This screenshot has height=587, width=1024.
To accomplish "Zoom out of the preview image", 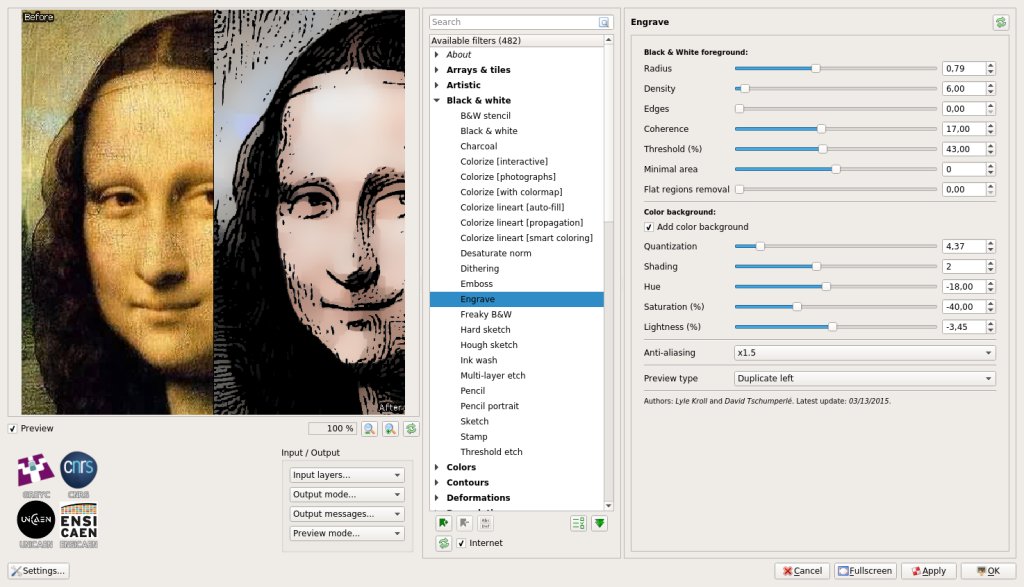I will (x=367, y=429).
